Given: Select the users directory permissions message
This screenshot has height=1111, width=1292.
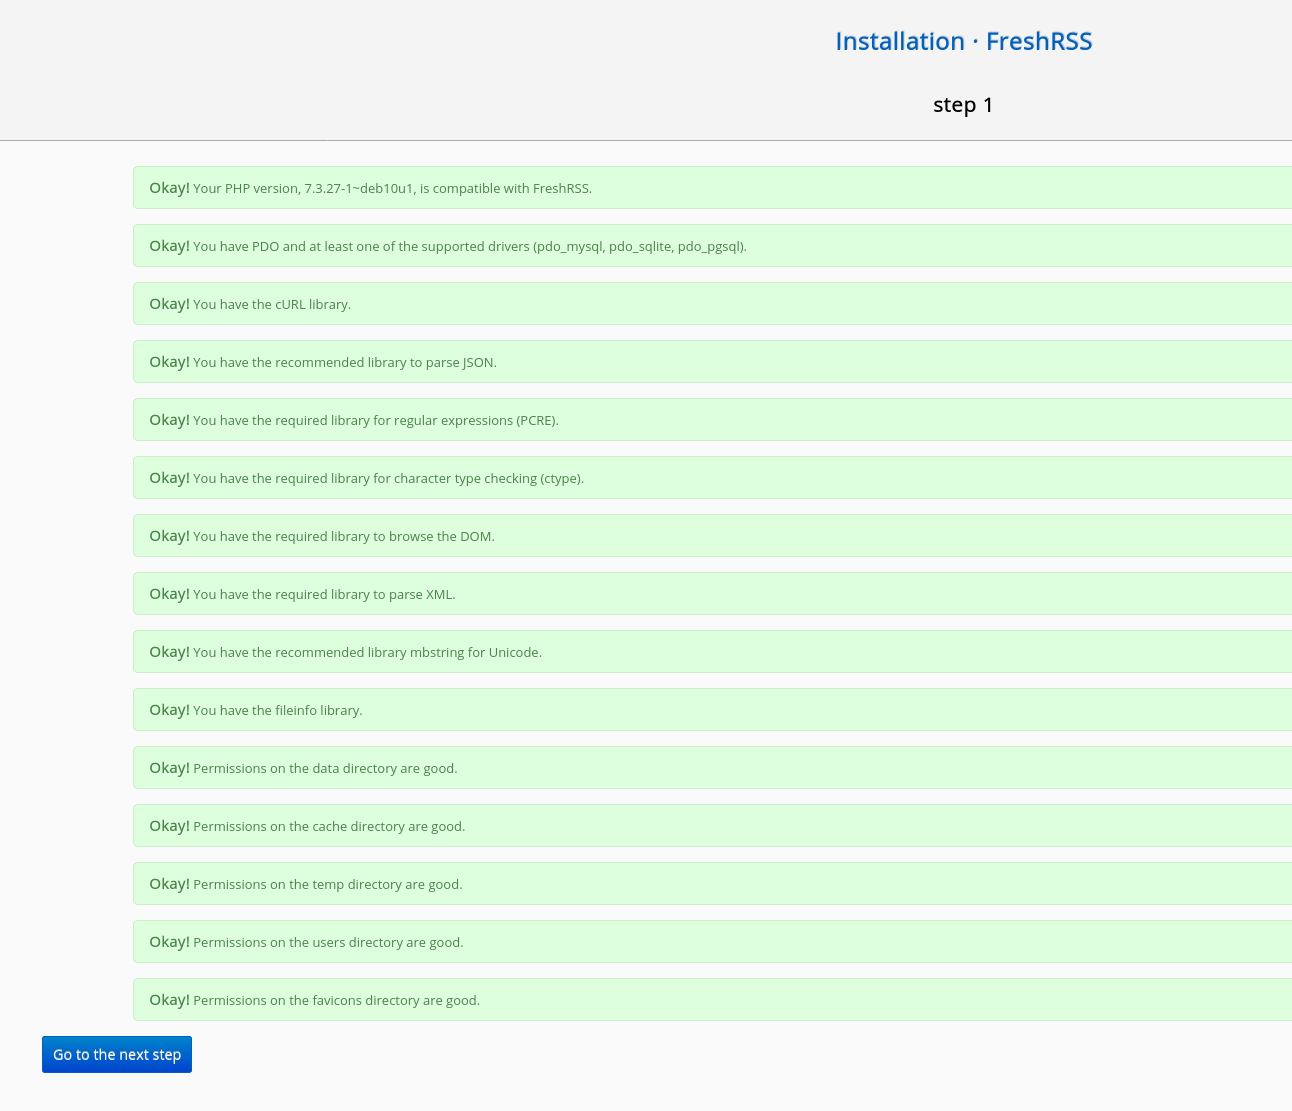Looking at the screenshot, I should point(712,942).
